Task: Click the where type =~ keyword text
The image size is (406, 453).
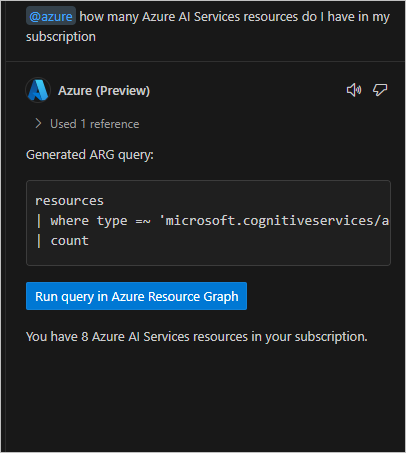Action: [100, 221]
